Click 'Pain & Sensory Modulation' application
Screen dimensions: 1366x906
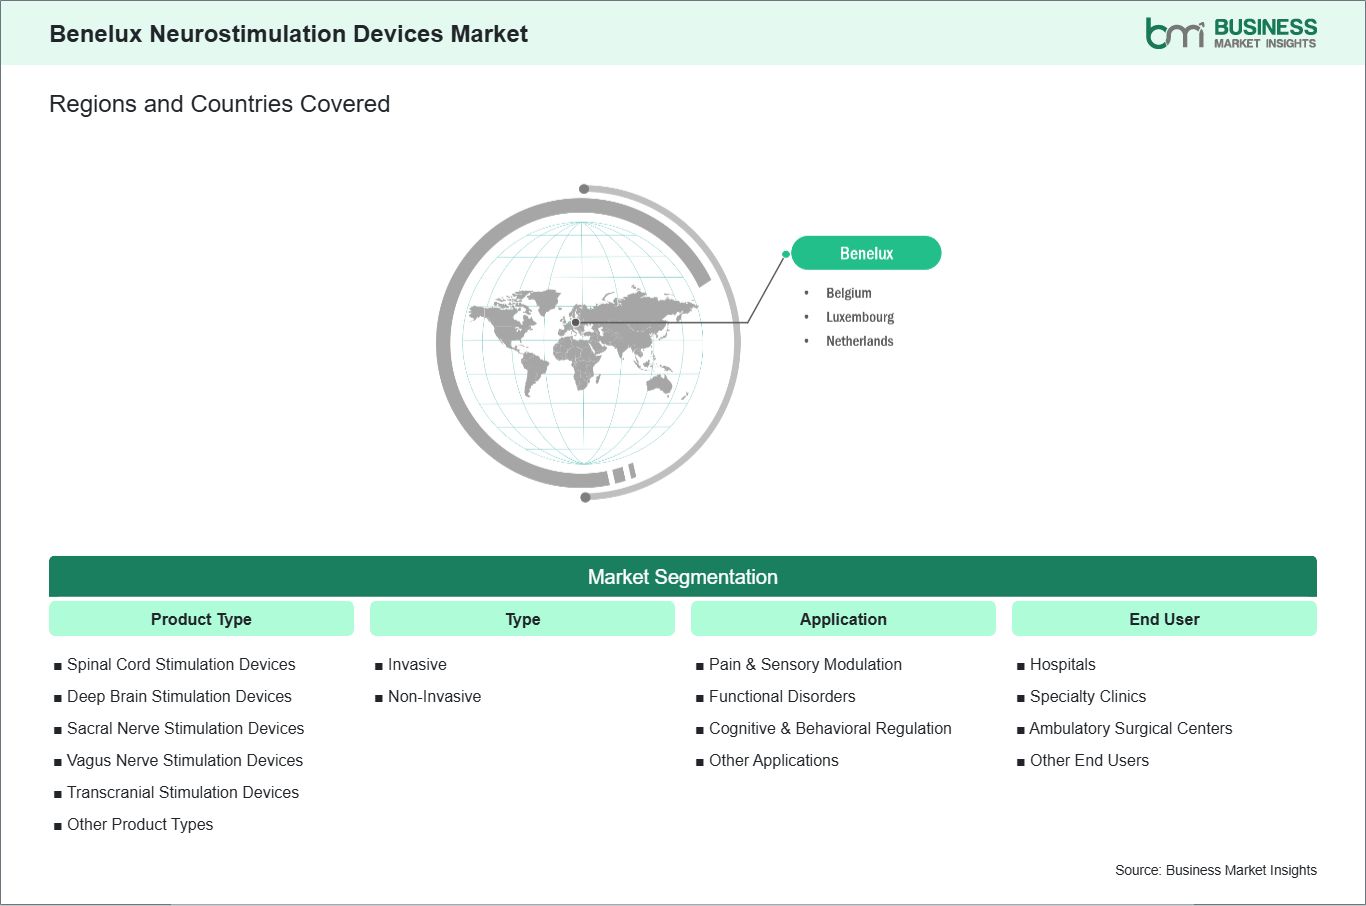805,664
